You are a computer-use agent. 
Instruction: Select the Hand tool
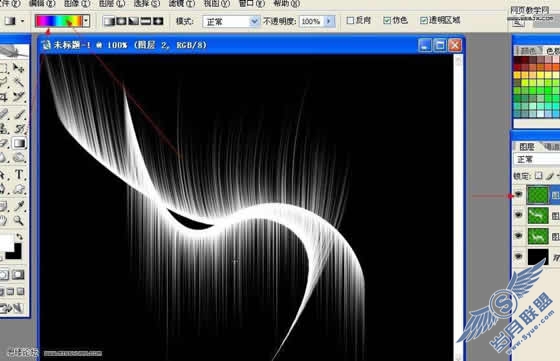tap(4, 221)
